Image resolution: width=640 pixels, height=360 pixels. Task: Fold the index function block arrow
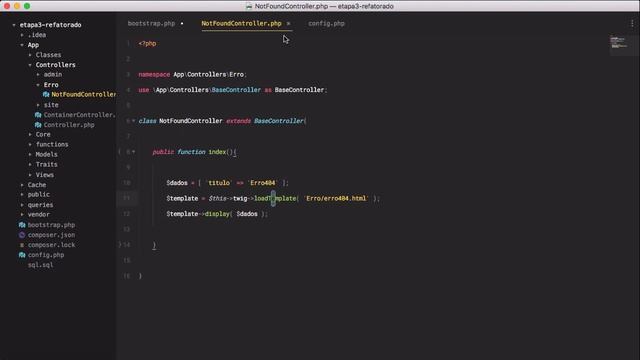pyautogui.click(x=133, y=152)
